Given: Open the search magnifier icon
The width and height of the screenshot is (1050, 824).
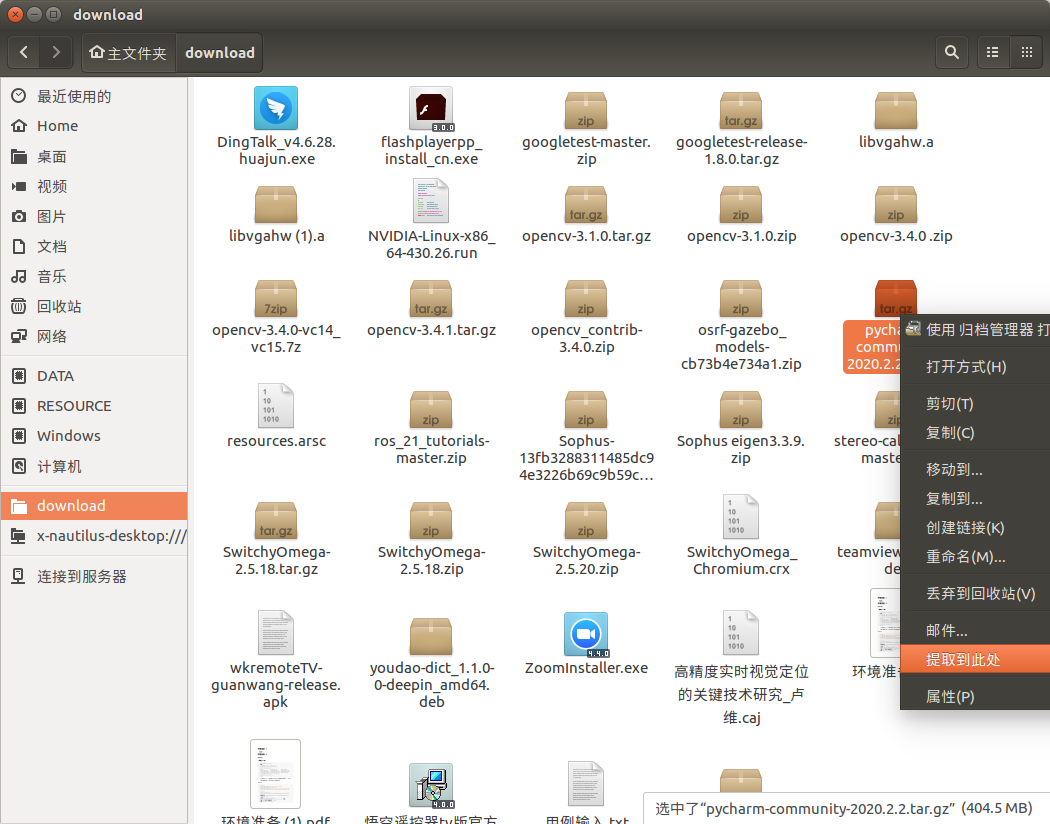Looking at the screenshot, I should (x=952, y=52).
